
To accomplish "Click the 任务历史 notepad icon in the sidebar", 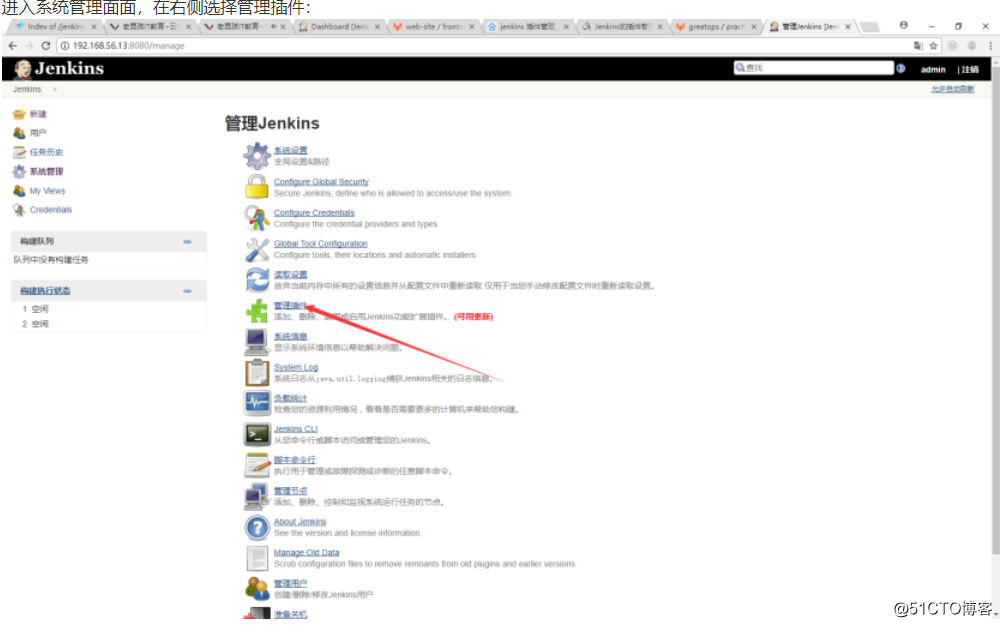I will (19, 152).
